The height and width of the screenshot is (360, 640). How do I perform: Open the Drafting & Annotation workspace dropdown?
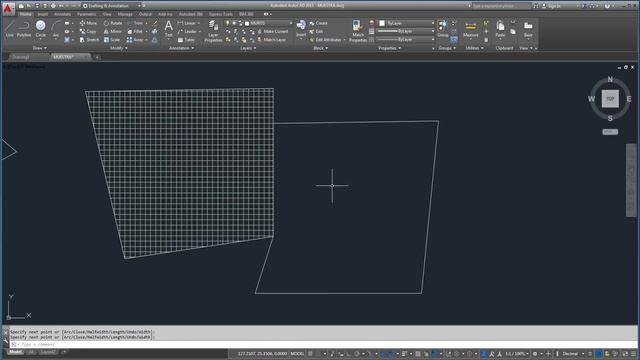[x=112, y=6]
